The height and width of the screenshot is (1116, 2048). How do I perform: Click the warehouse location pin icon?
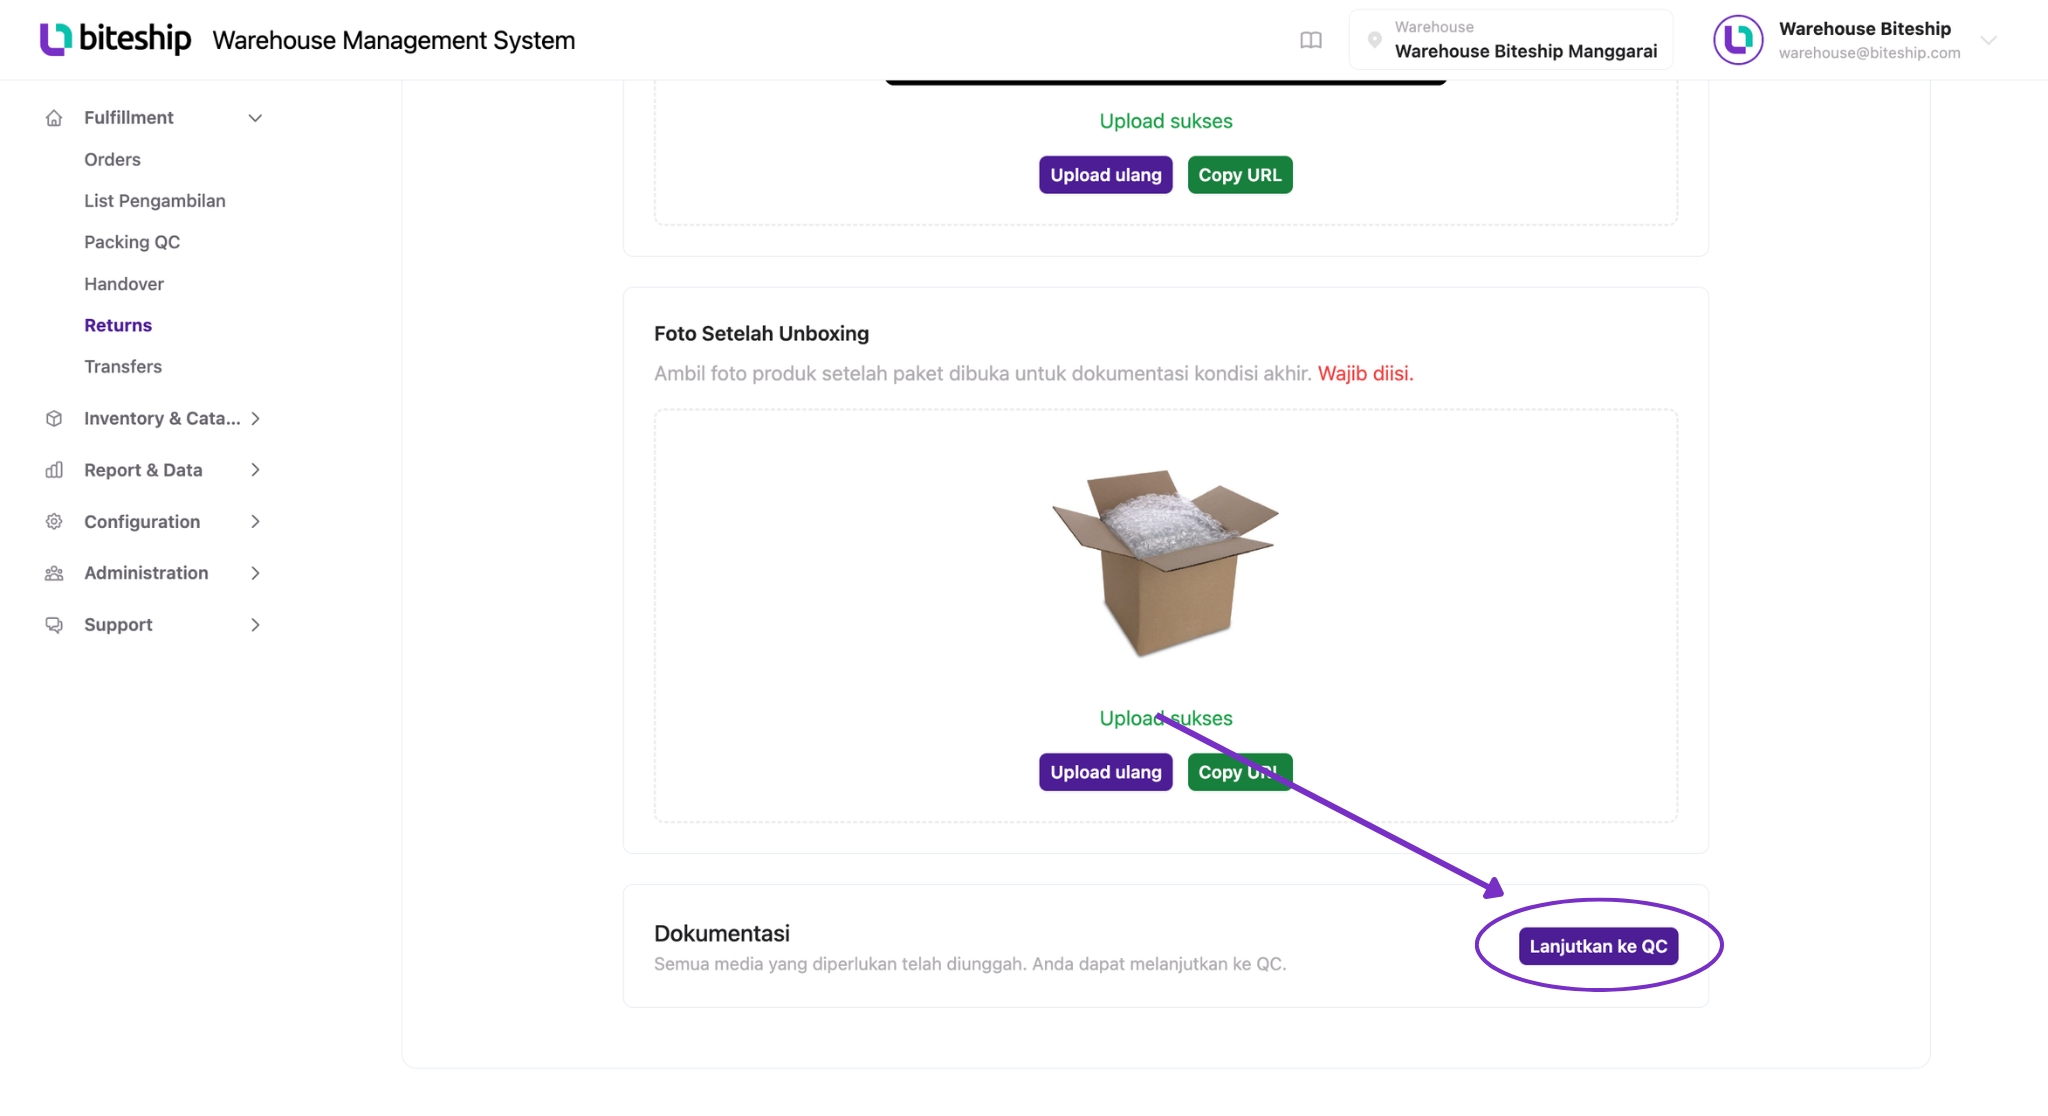click(x=1374, y=40)
